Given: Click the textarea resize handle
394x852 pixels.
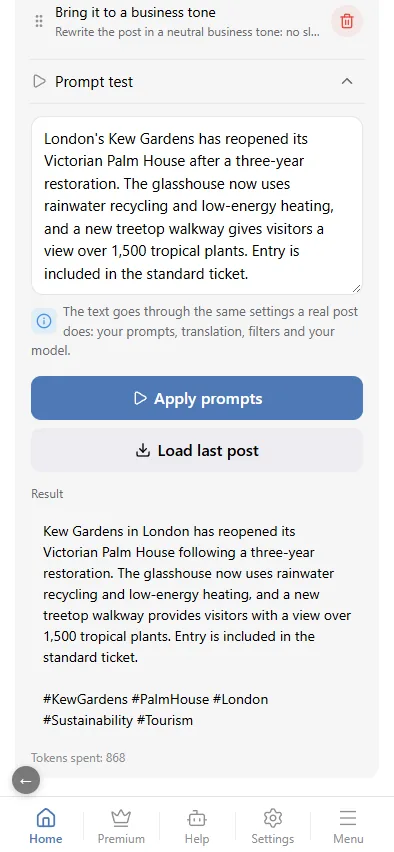Looking at the screenshot, I should pyautogui.click(x=356, y=289).
